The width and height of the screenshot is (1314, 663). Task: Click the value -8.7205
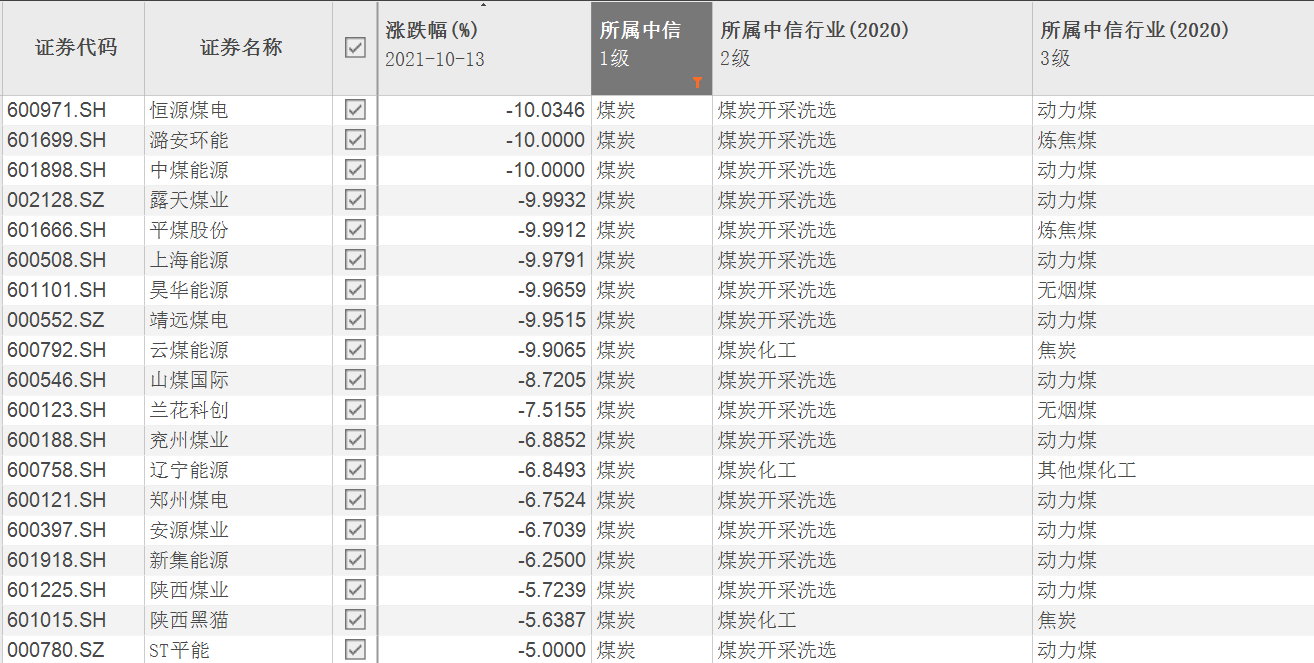click(x=551, y=380)
